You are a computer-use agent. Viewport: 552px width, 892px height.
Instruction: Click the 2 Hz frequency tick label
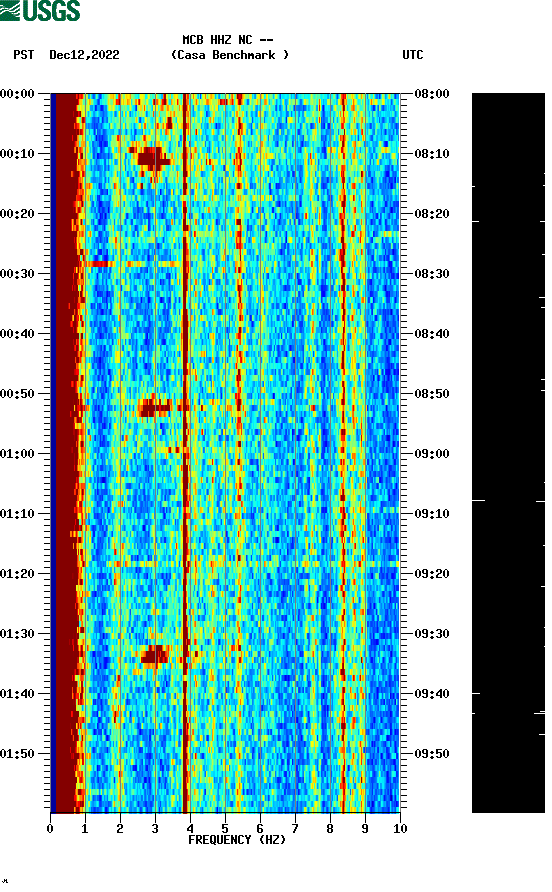pyautogui.click(x=120, y=828)
